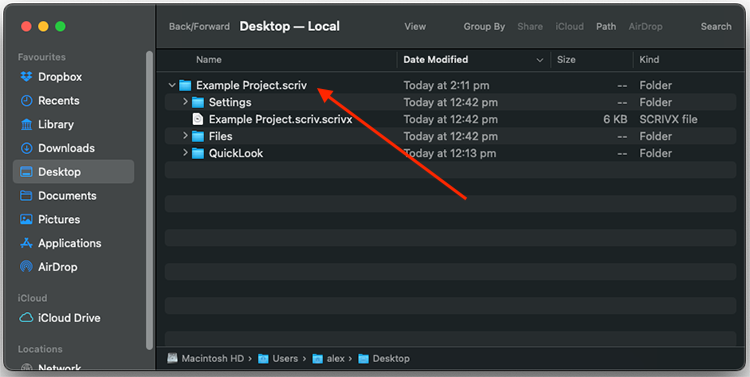Click the QuickLook folder icon

(198, 153)
